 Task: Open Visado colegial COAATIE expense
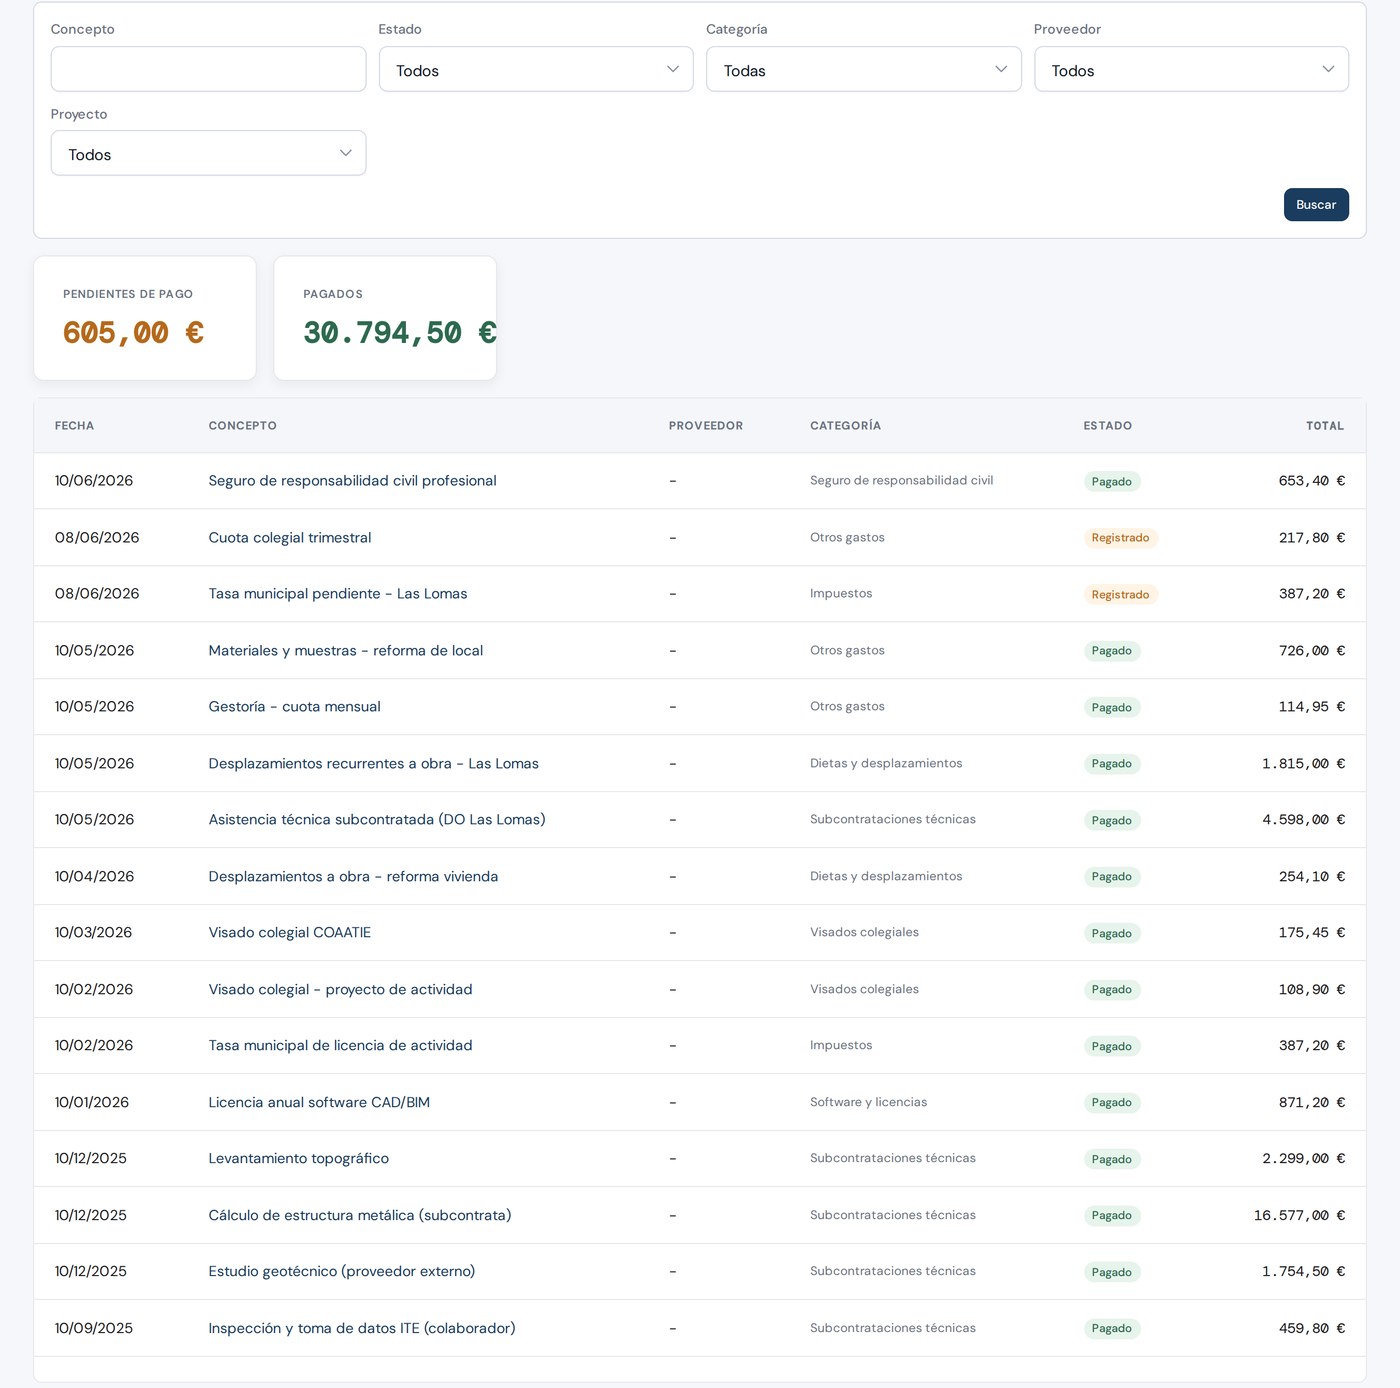coord(290,933)
